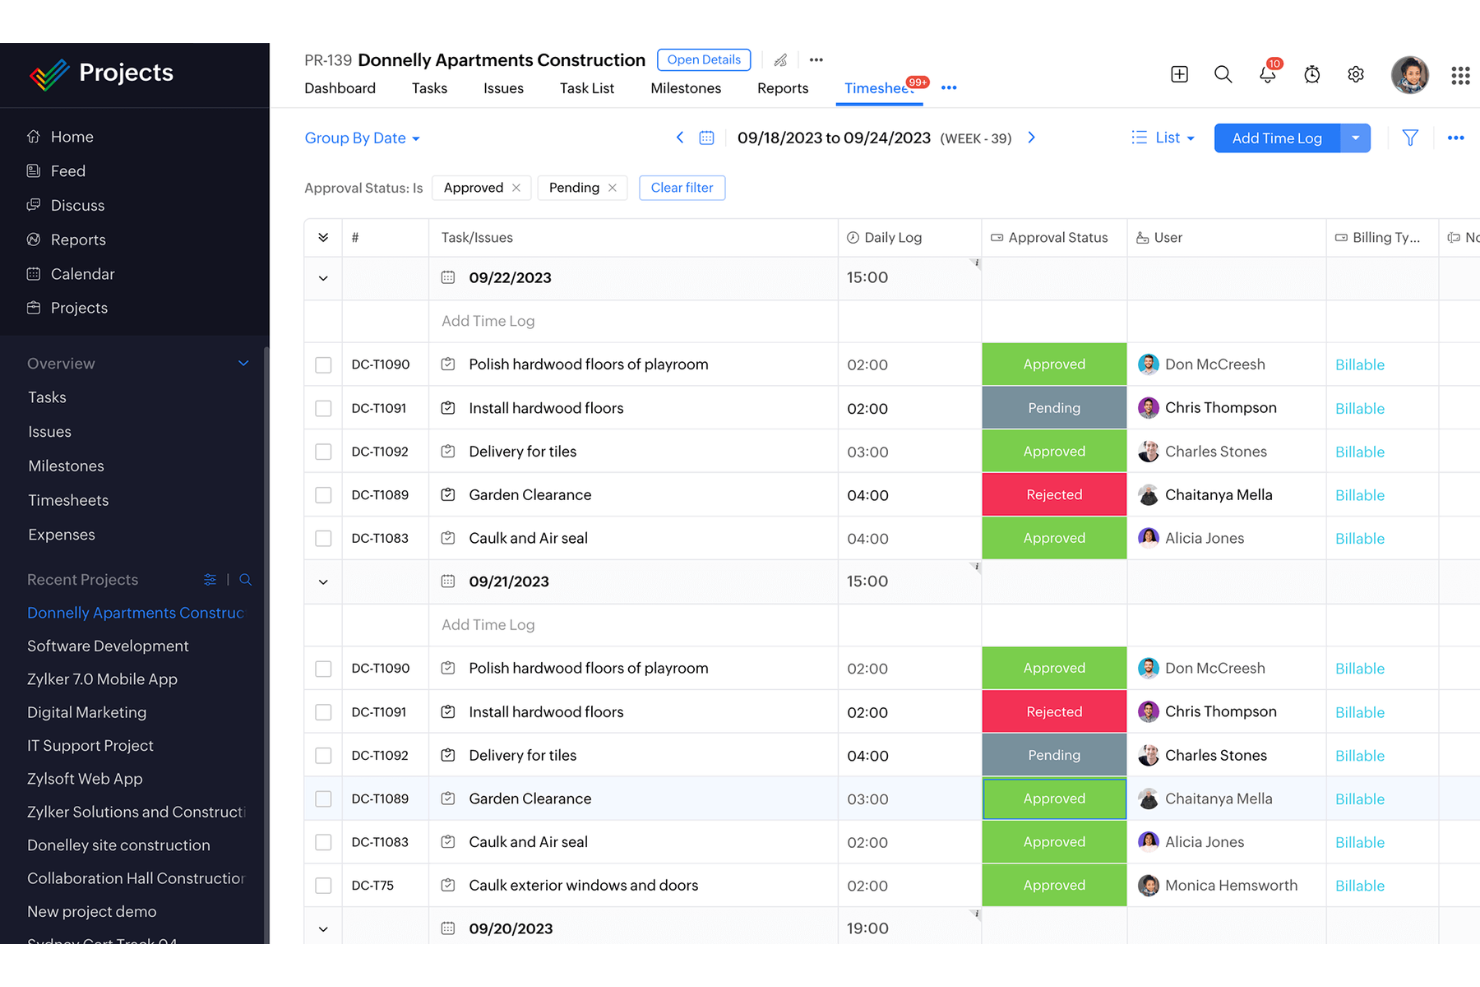Switch to the Milestones tab

pos(685,88)
